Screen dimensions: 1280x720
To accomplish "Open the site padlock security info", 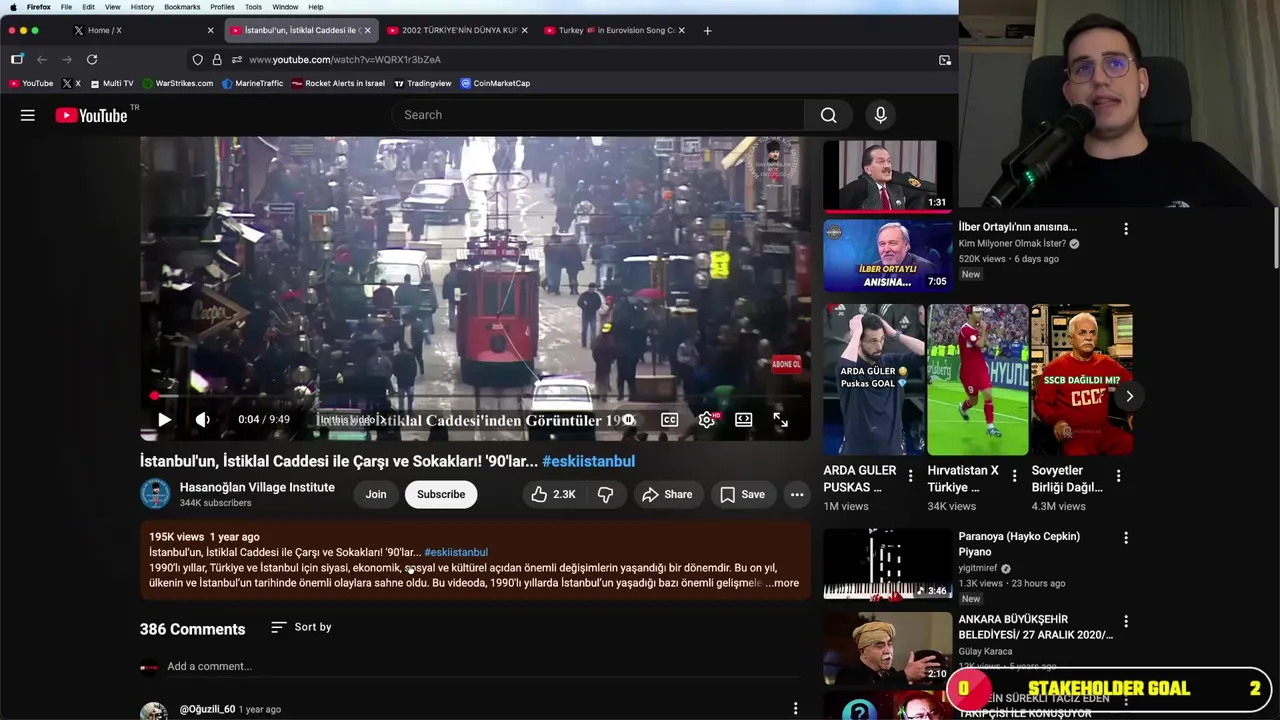I will tap(217, 60).
